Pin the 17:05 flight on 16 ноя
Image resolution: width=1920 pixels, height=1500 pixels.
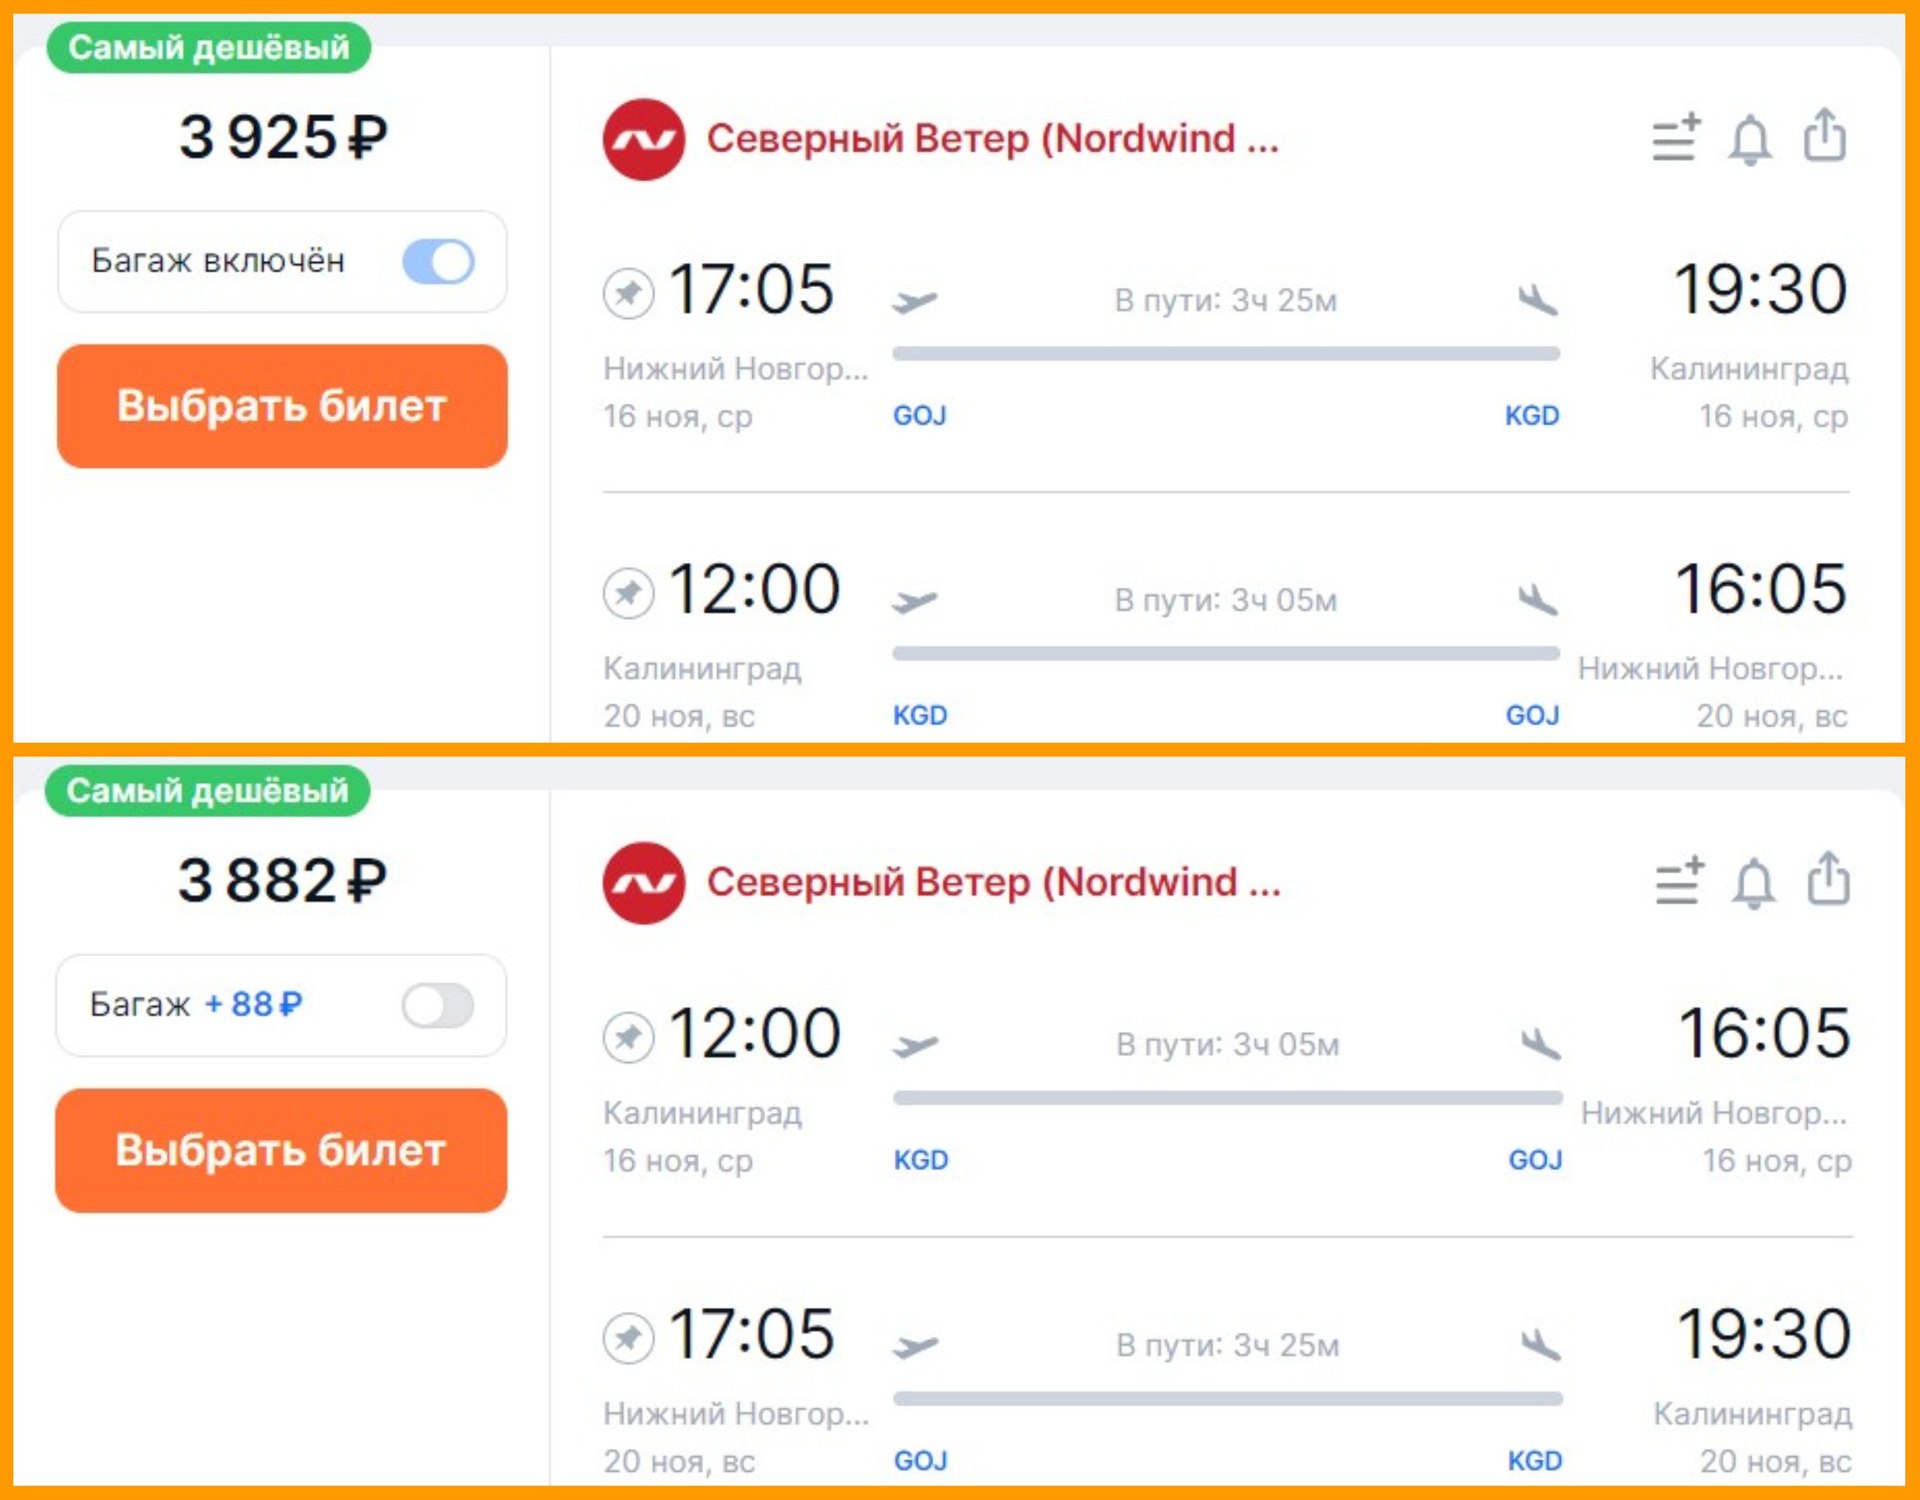628,293
